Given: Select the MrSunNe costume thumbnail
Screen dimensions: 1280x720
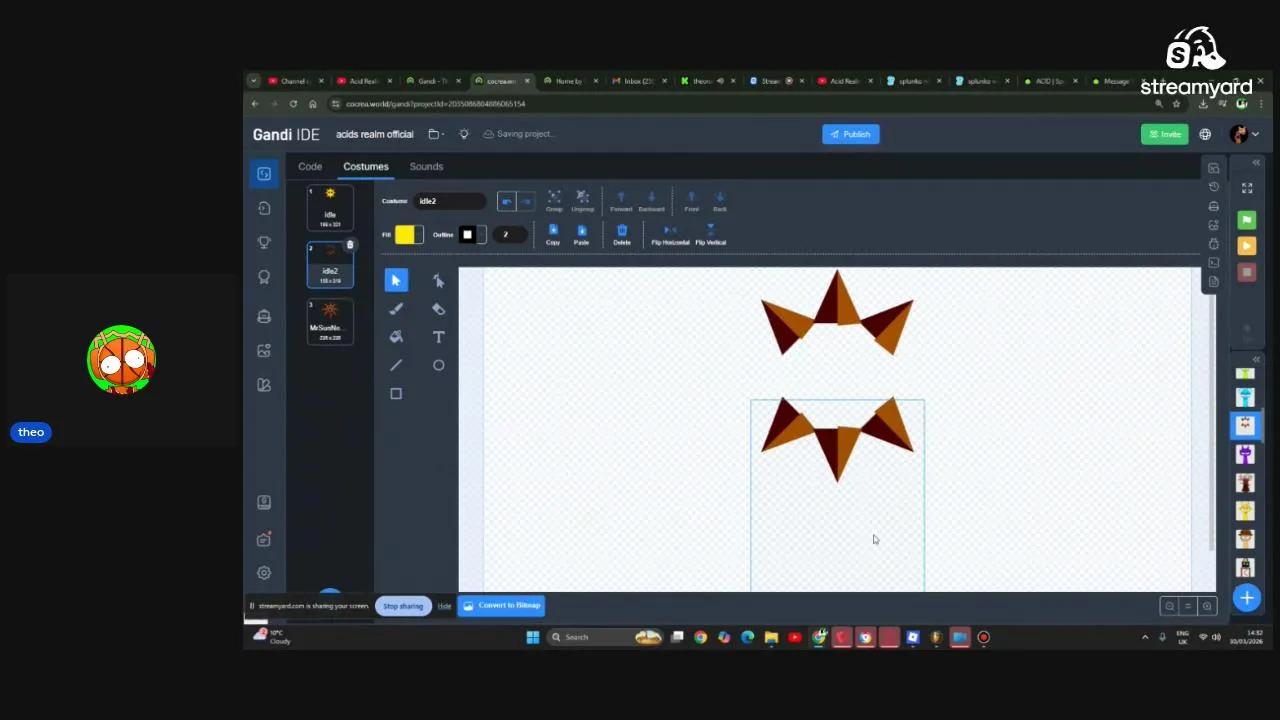Looking at the screenshot, I should click(x=330, y=321).
